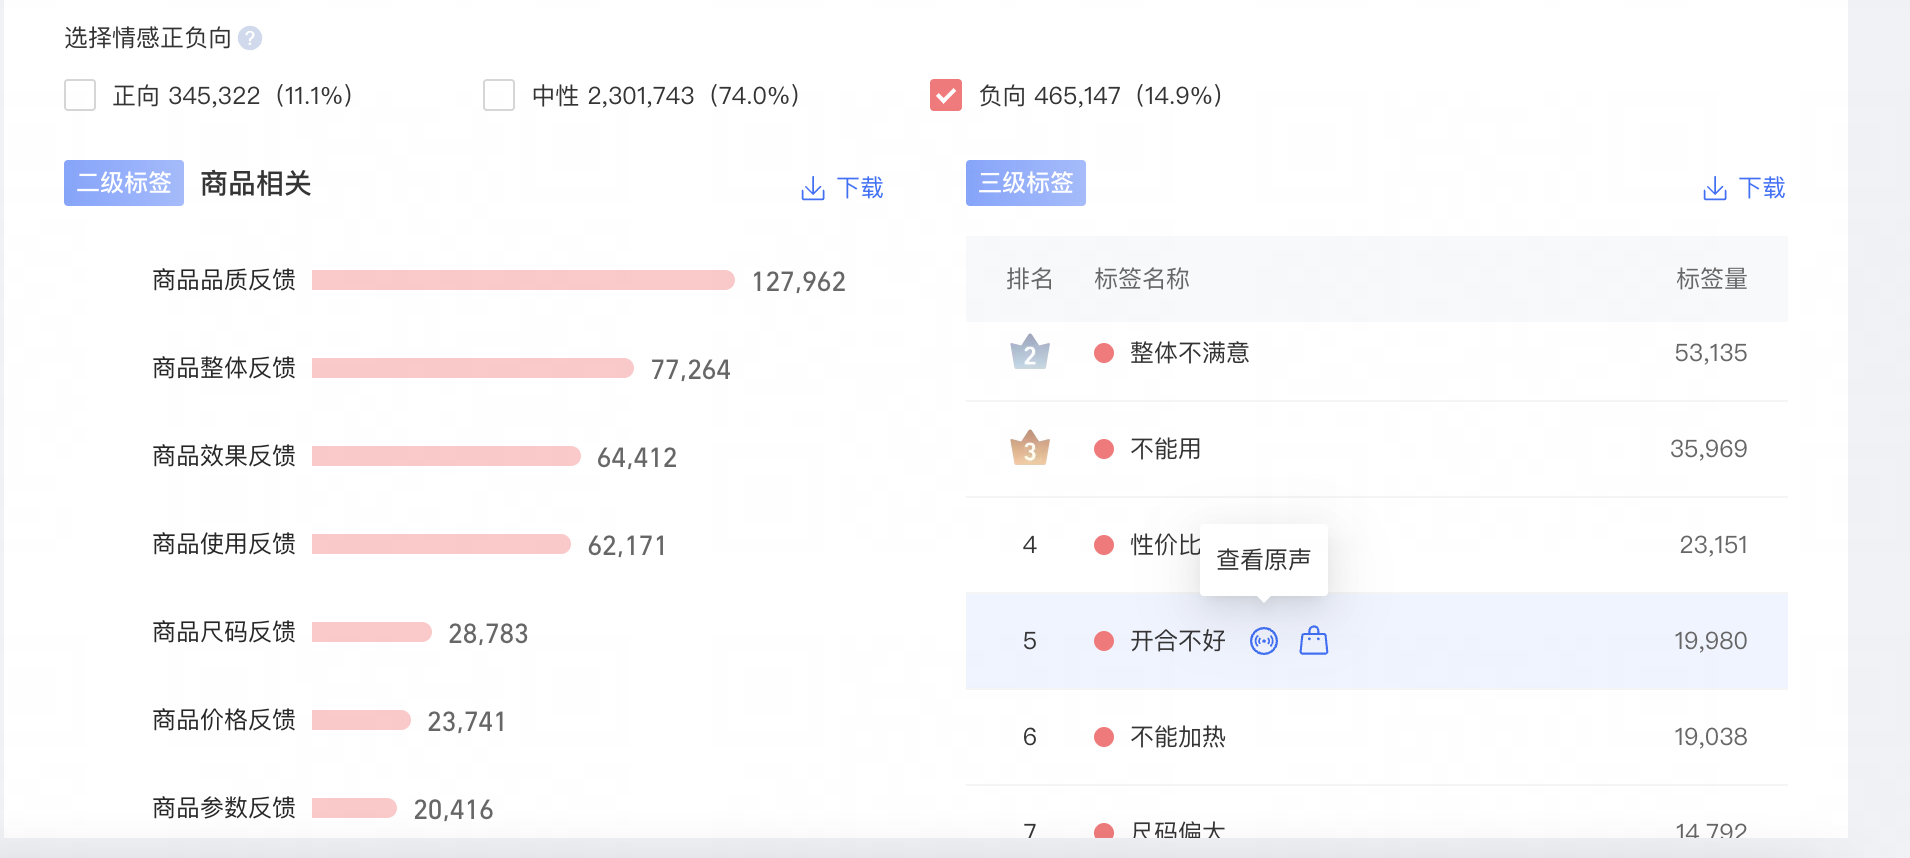Click the rank 2 crown badge
This screenshot has width=1910, height=858.
[x=1029, y=352]
